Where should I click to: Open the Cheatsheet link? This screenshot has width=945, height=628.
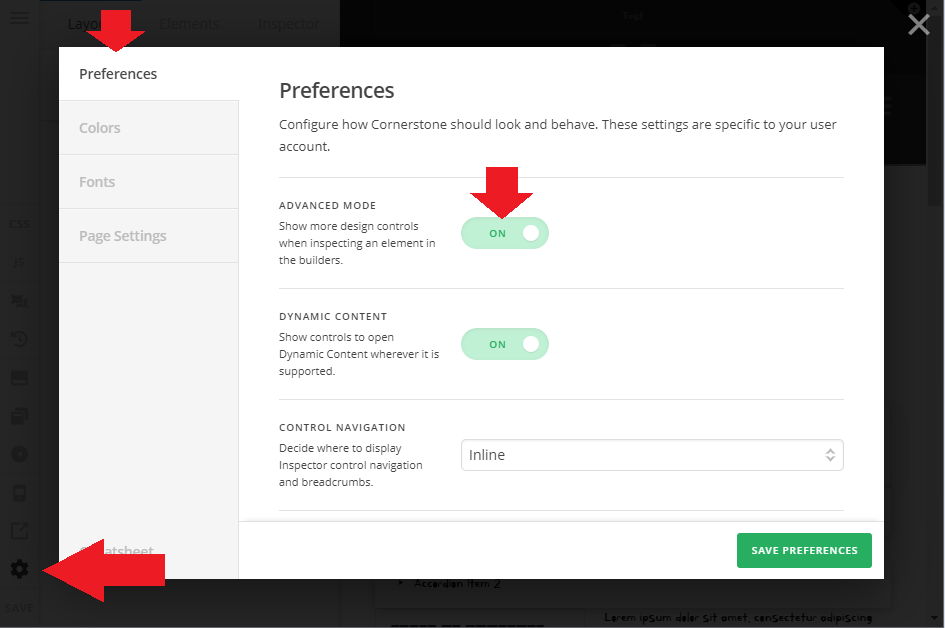point(117,551)
